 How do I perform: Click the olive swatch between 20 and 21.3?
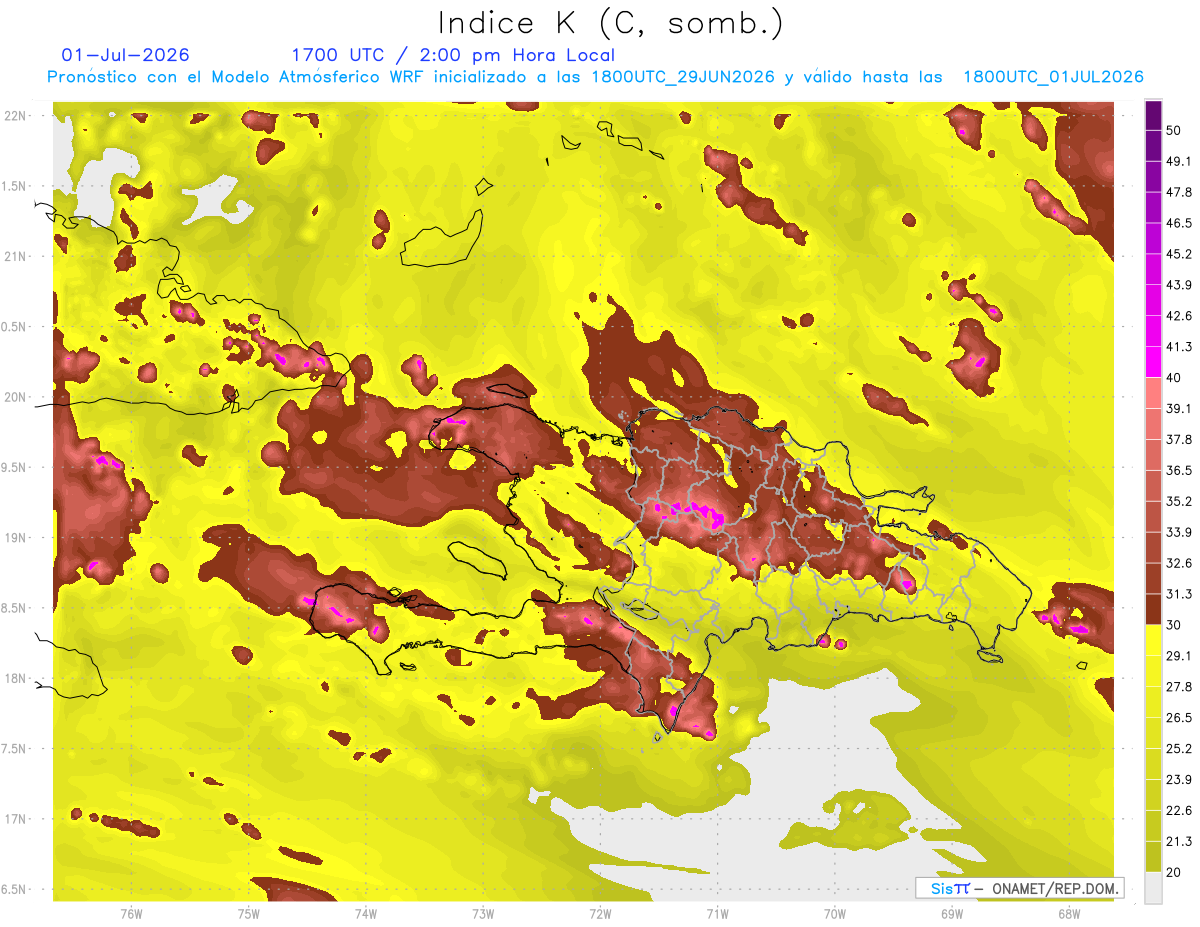tap(1153, 856)
